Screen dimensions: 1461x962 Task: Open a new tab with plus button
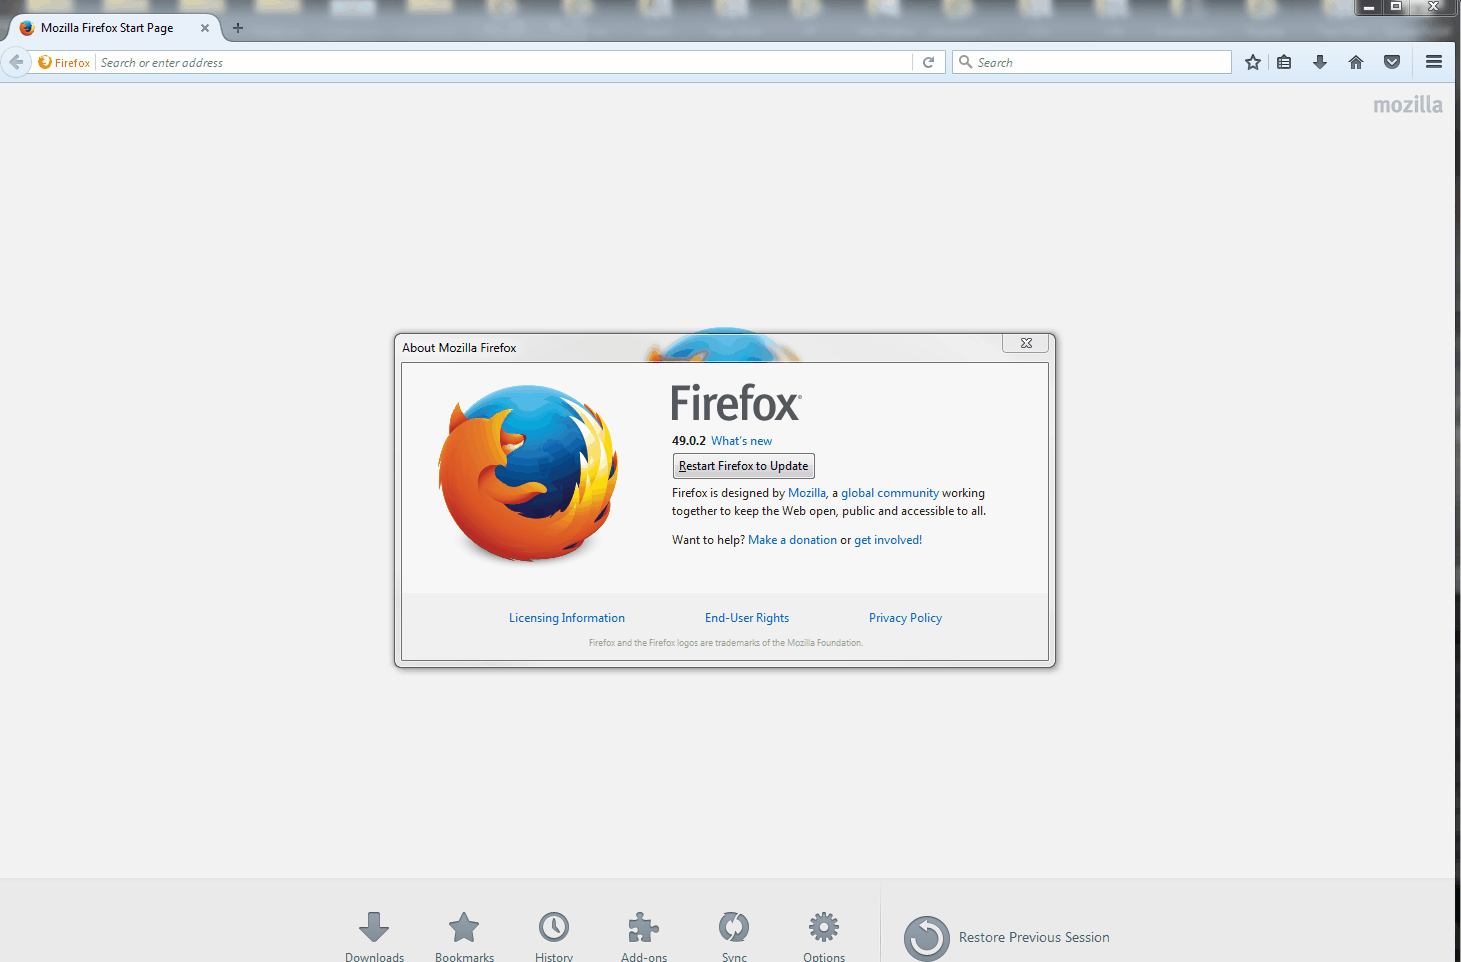point(238,28)
